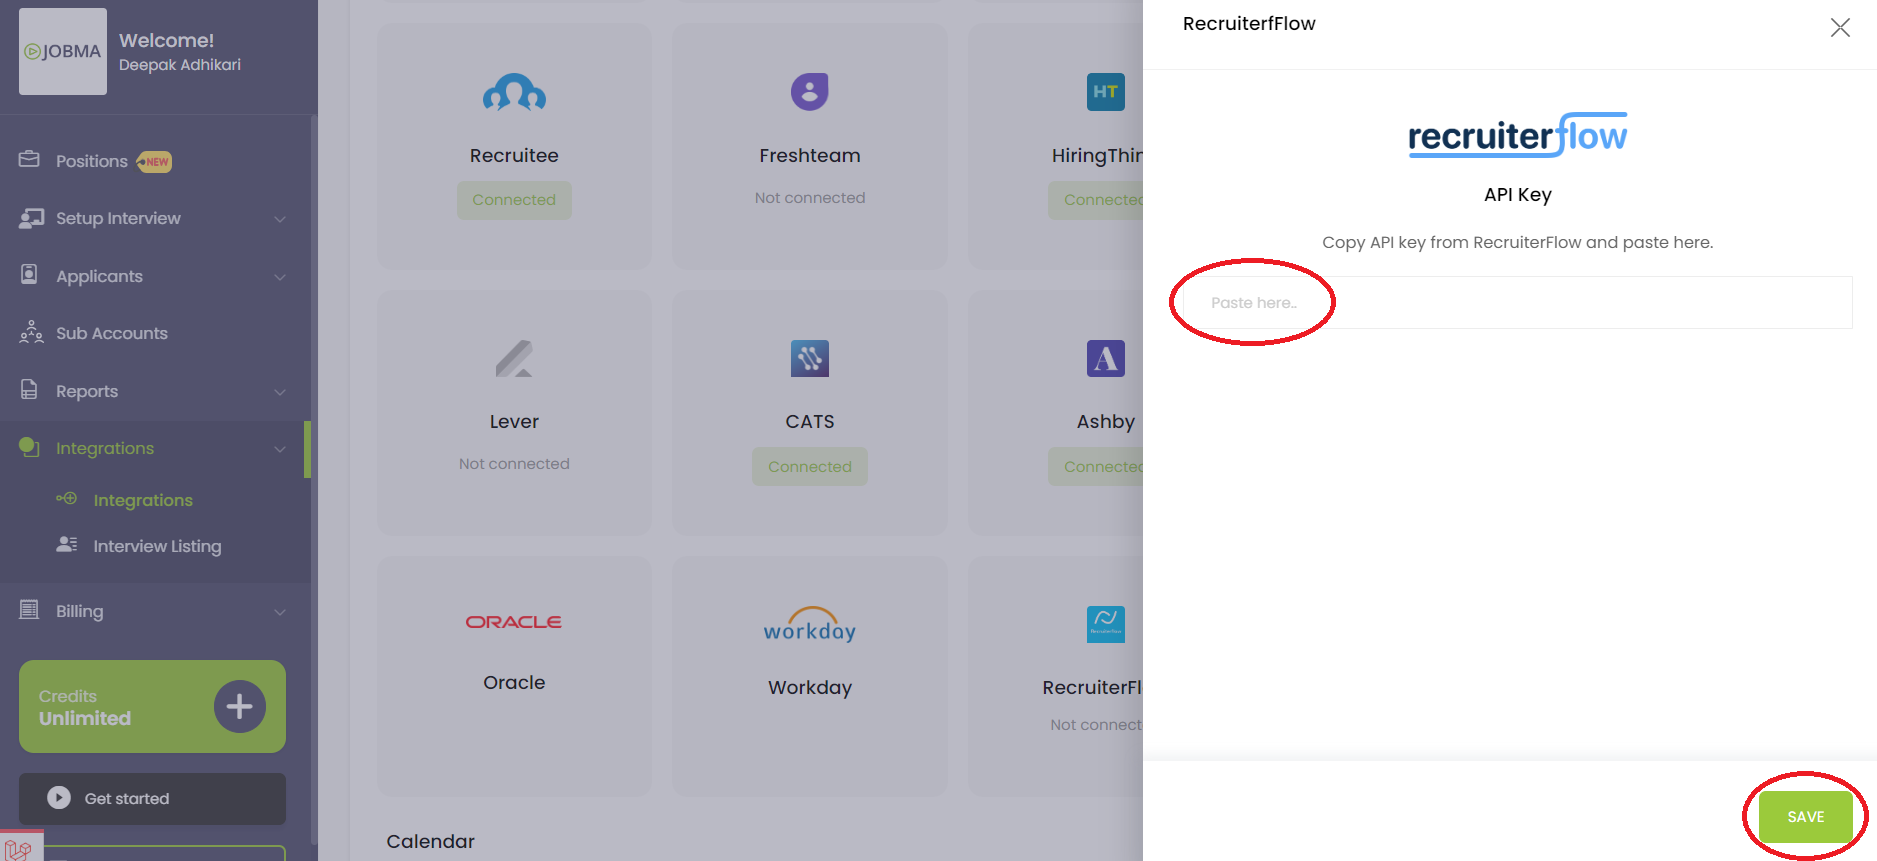This screenshot has width=1877, height=861.
Task: Click the Freshteam card title
Action: (x=810, y=156)
